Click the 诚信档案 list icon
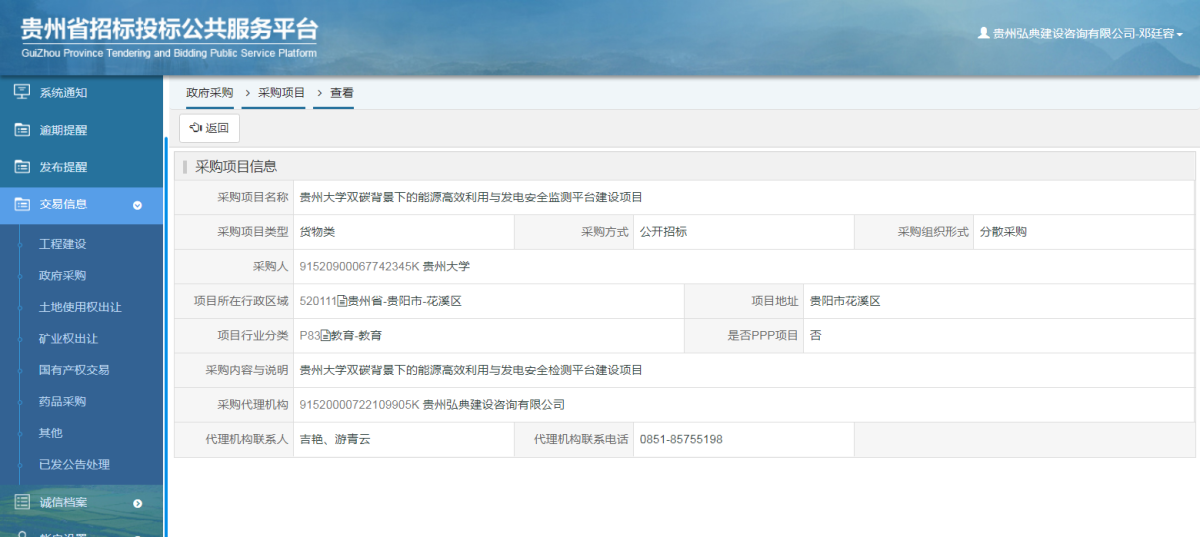Image resolution: width=1200 pixels, height=537 pixels. point(22,502)
